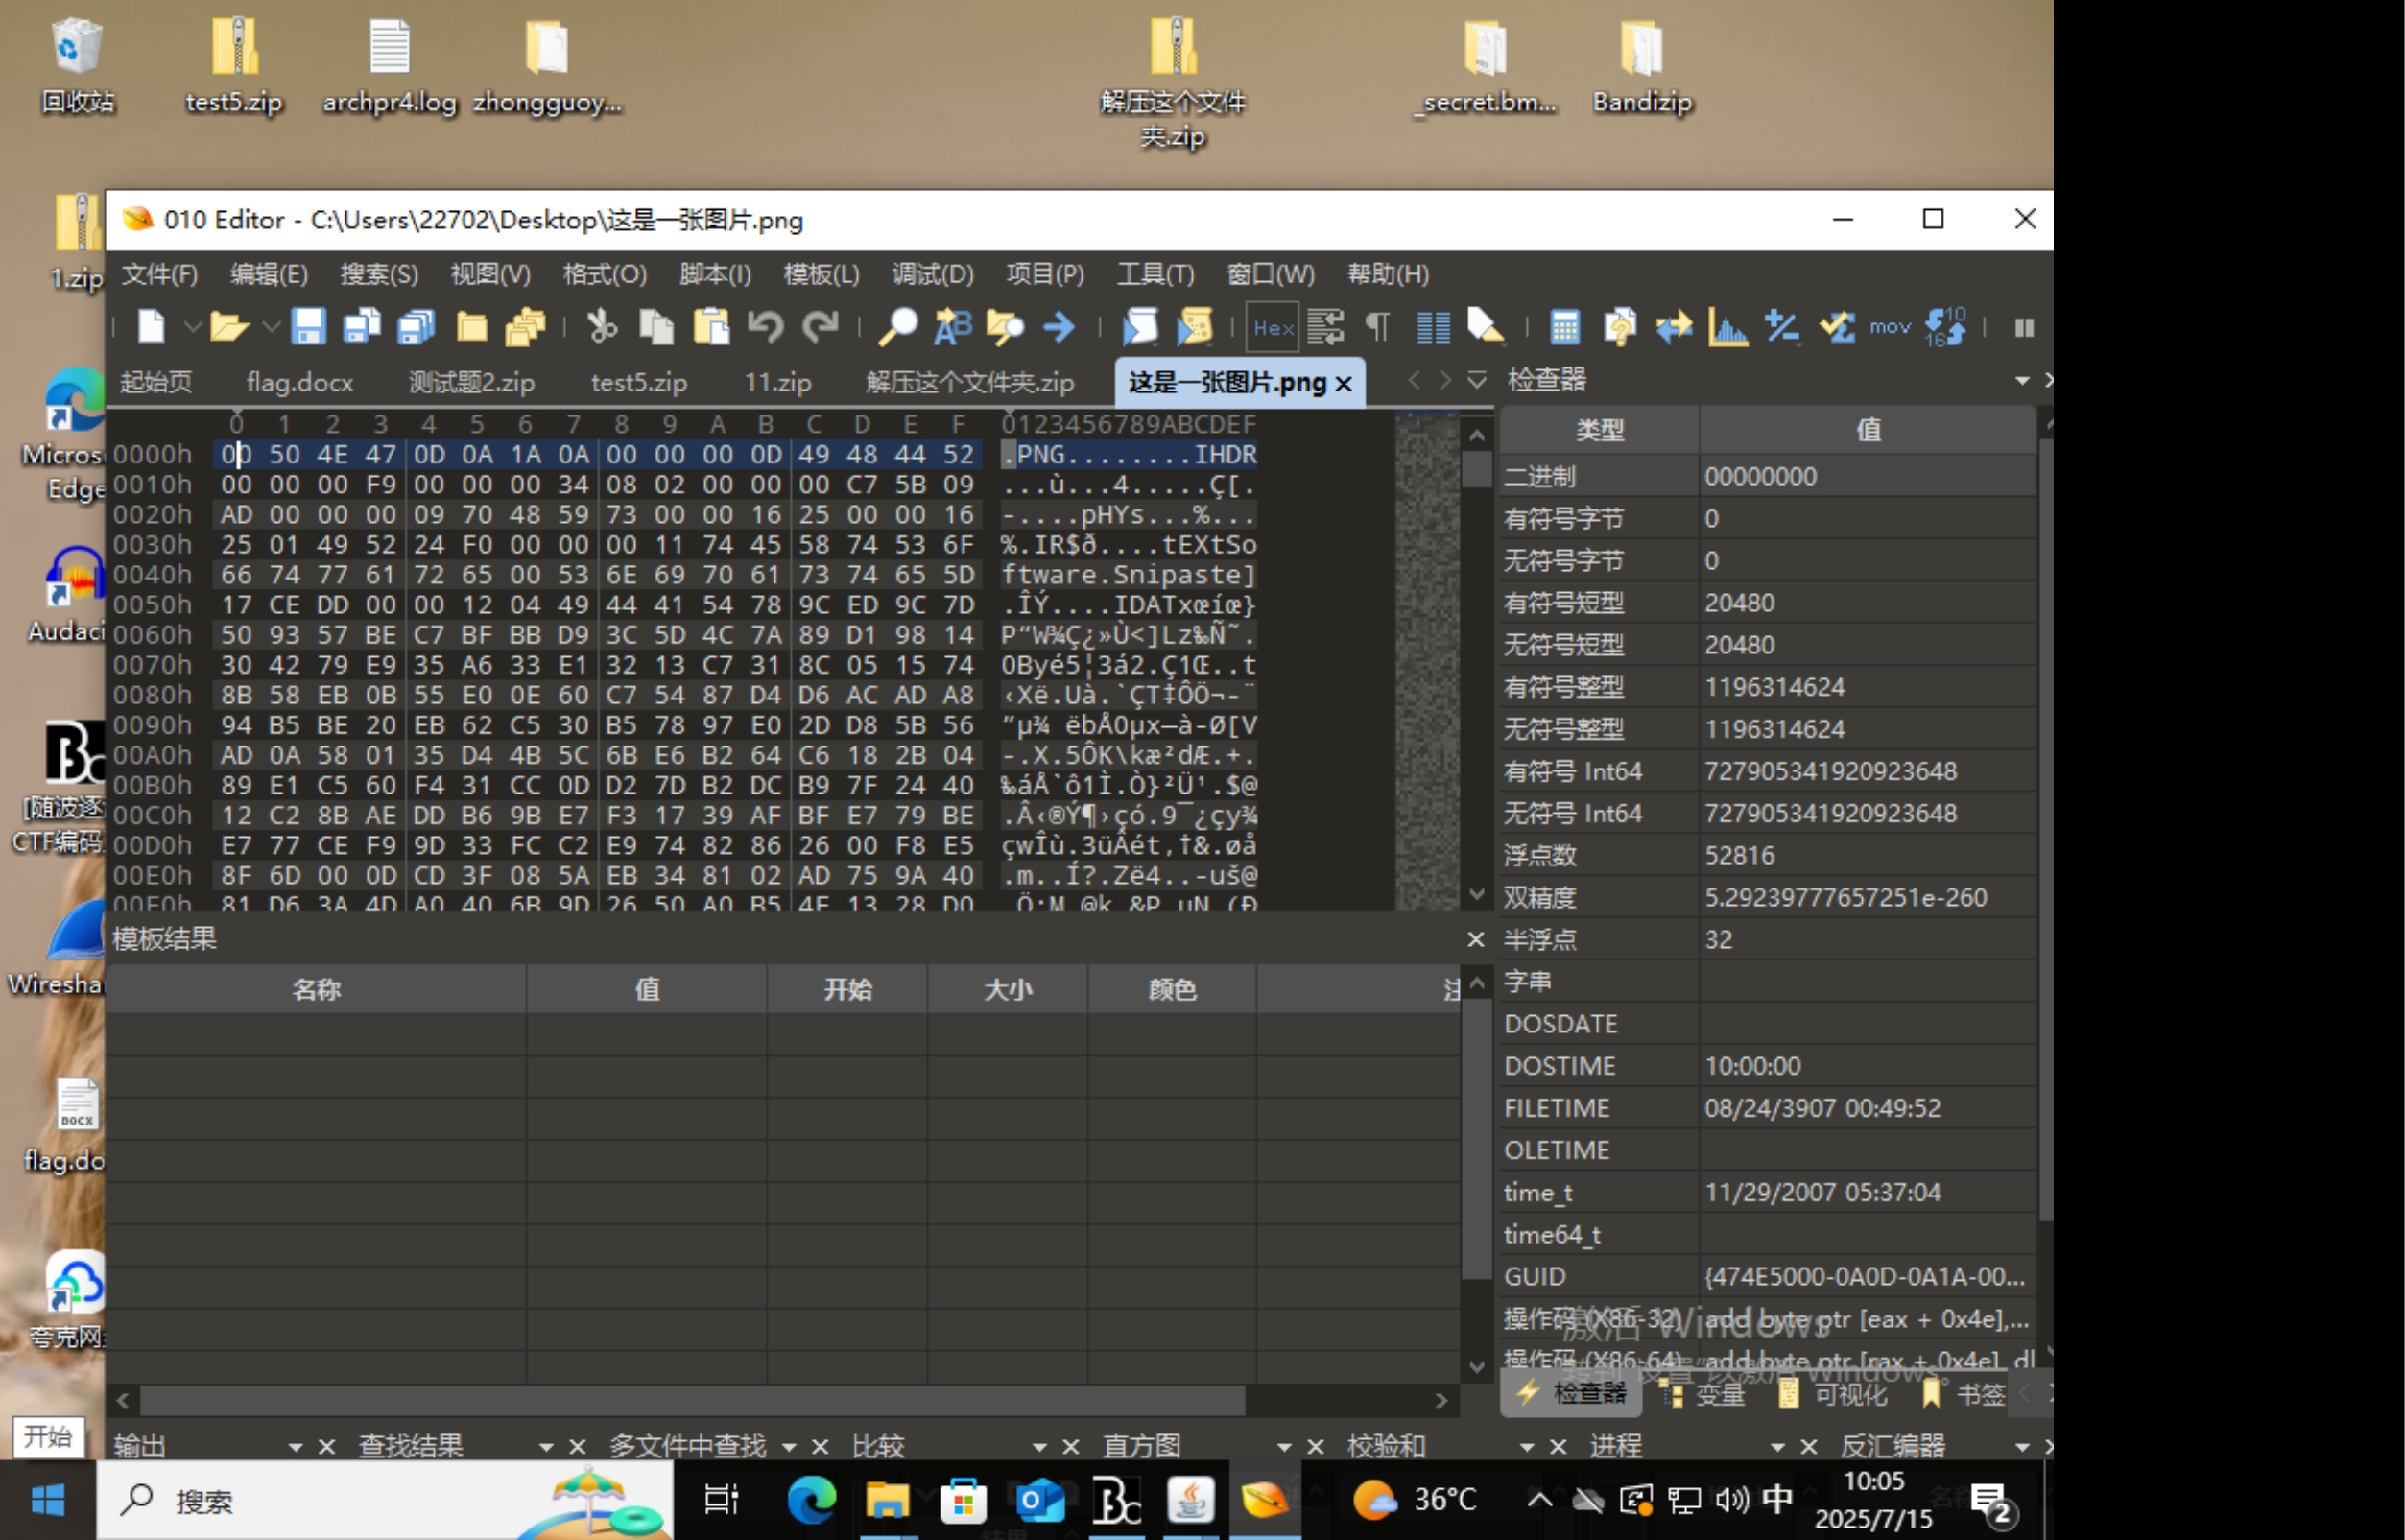The image size is (2405, 1540).
Task: Toggle the paragraph mark display icon
Action: pos(1378,327)
